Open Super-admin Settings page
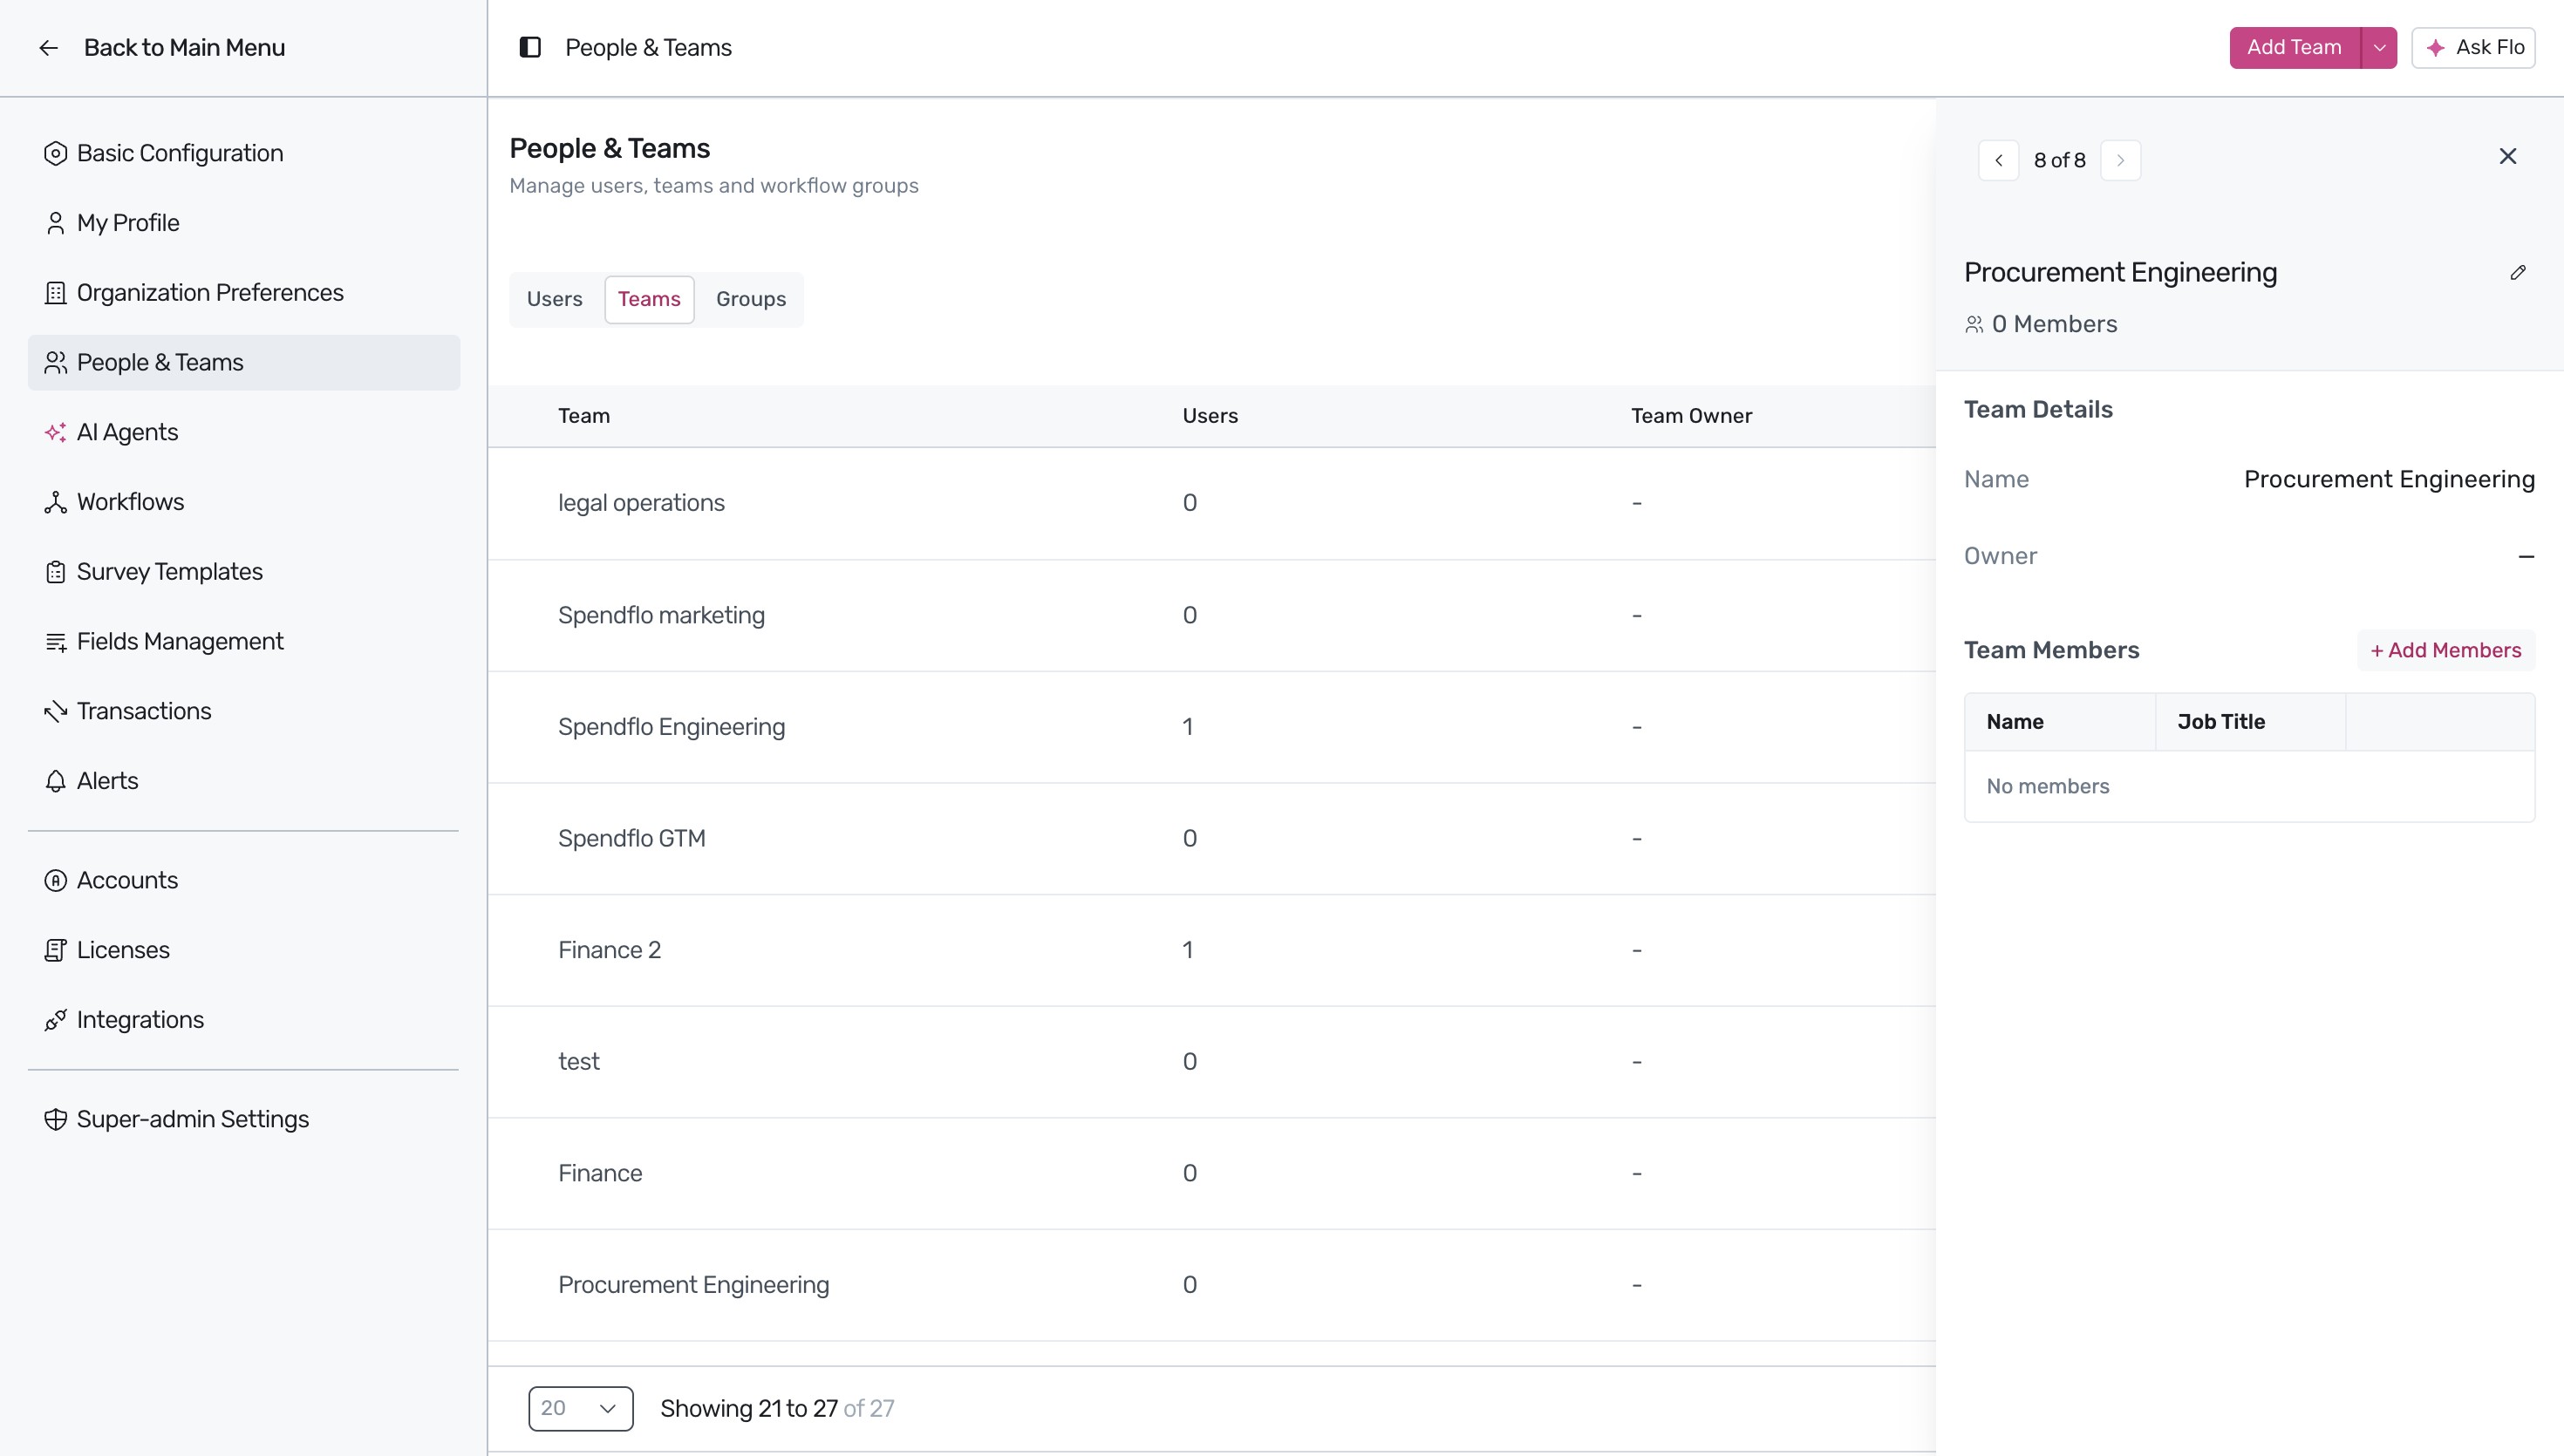 (244, 1119)
